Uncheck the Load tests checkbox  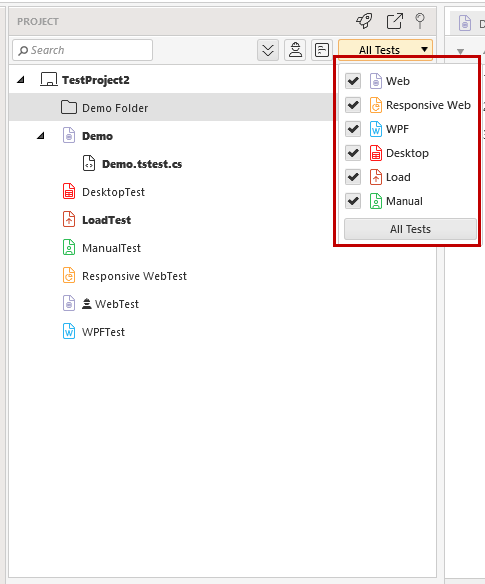353,177
